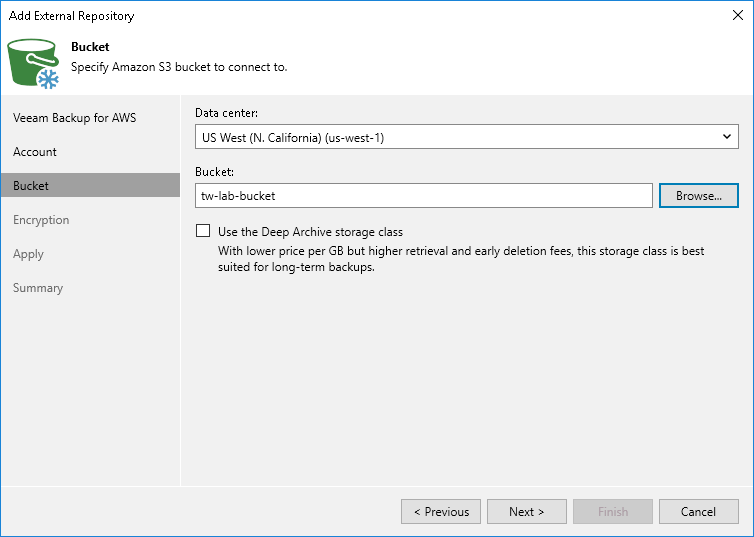This screenshot has width=754, height=537.
Task: Click the Deep Archive description text
Action: (x=461, y=259)
